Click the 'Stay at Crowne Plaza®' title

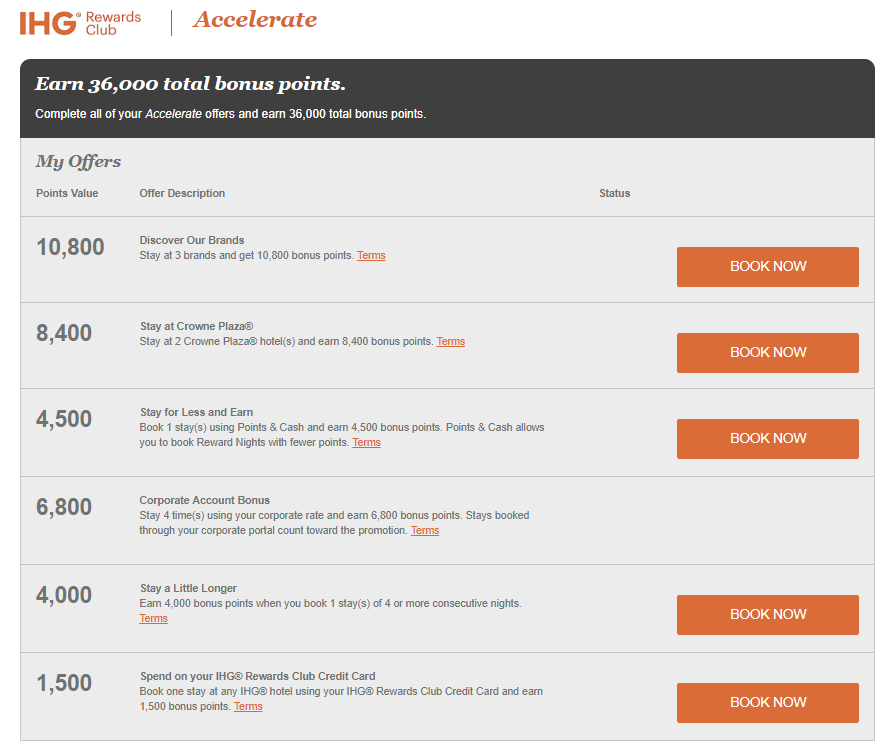point(197,327)
